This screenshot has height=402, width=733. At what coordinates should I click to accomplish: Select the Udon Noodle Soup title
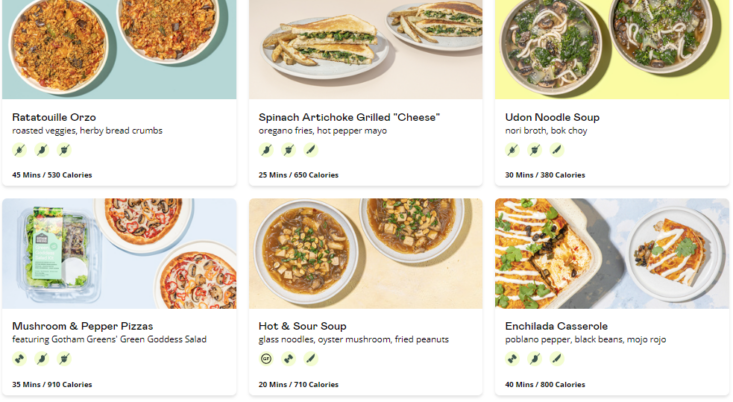click(x=552, y=117)
